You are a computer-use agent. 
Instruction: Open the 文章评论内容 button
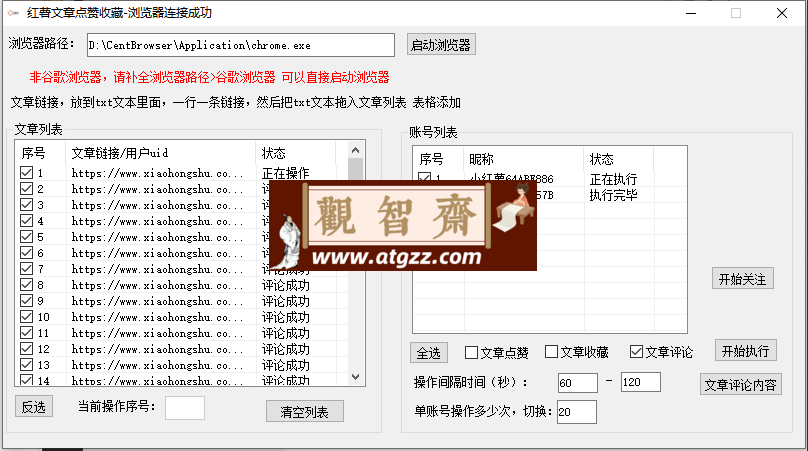point(740,385)
